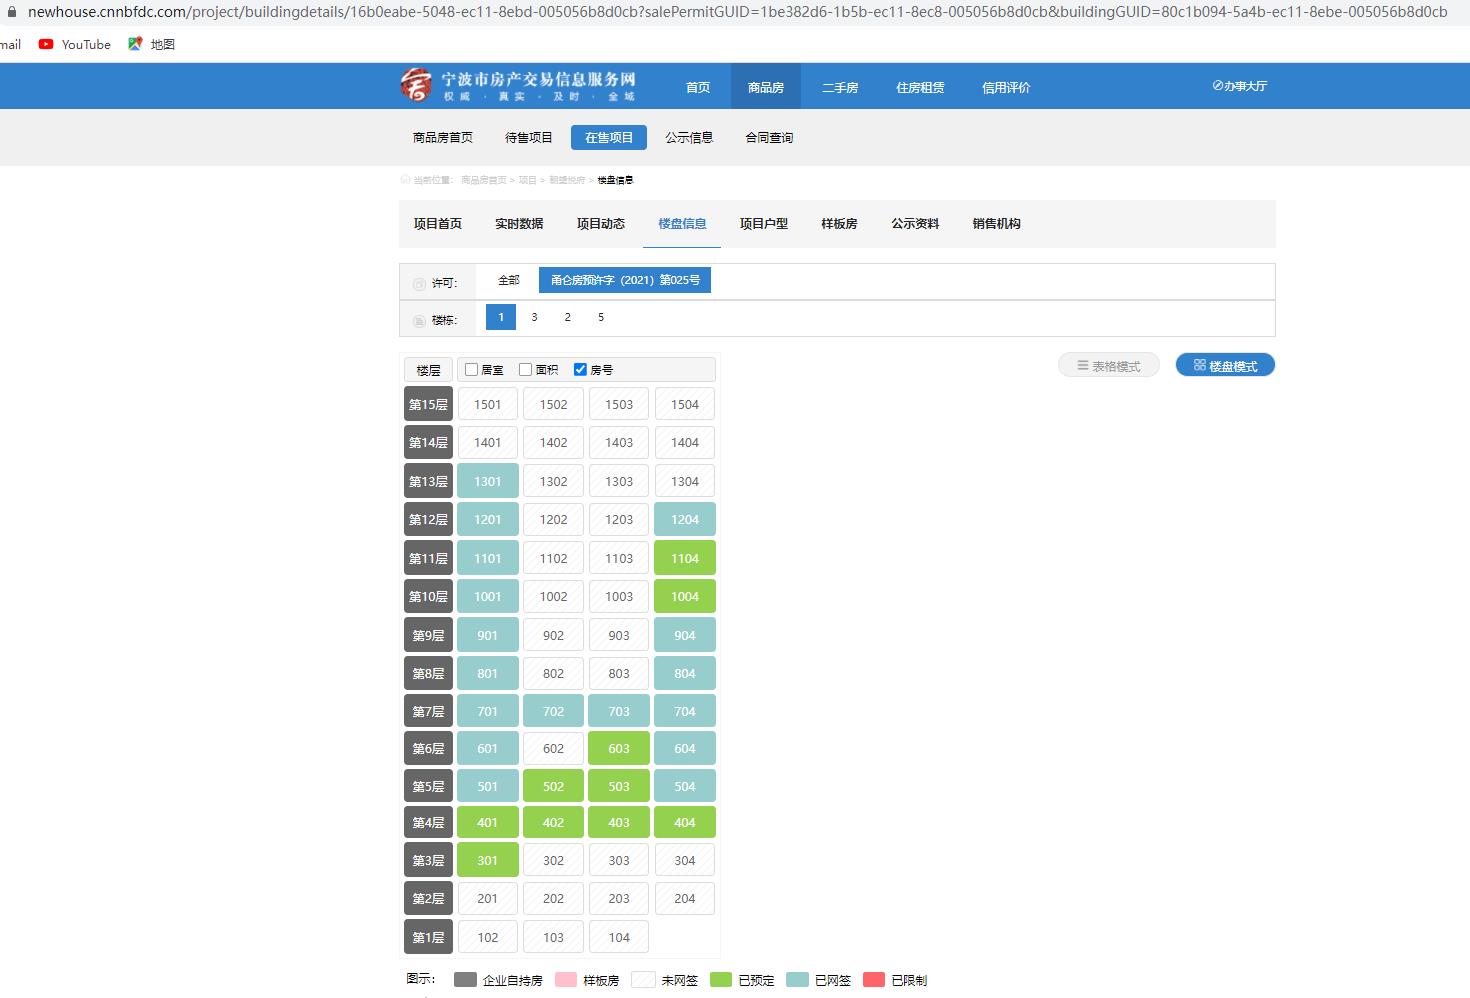
Task: Click the Ningbo real estate site logo
Action: point(518,86)
